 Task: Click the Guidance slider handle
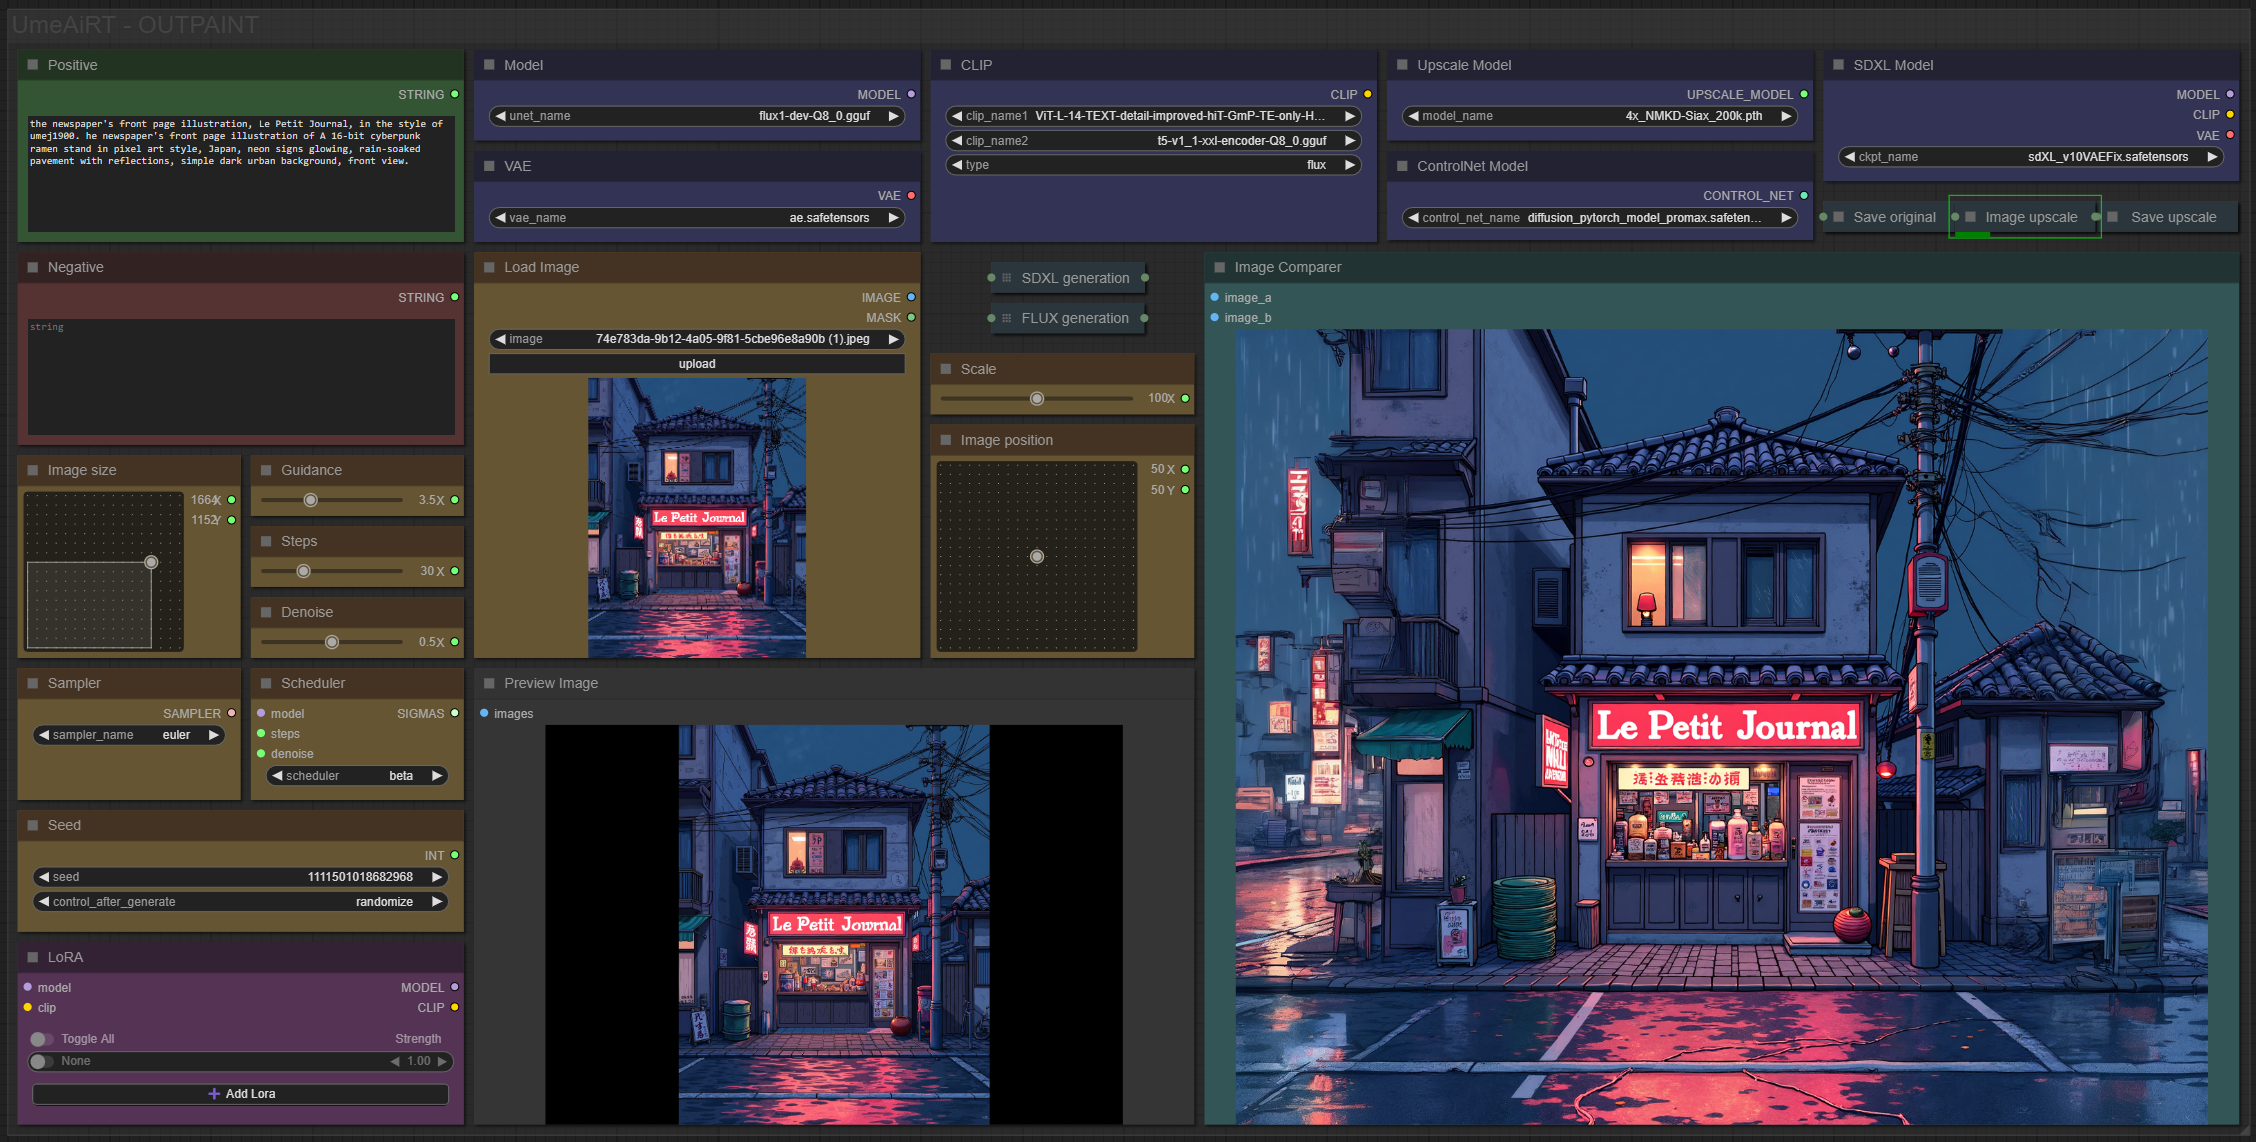point(311,500)
